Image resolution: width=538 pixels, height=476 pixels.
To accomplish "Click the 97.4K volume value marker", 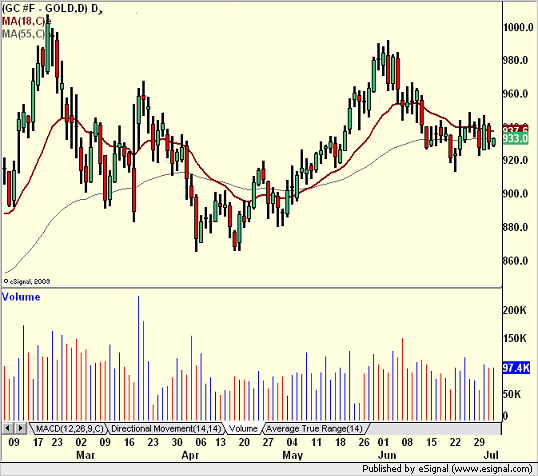I will pos(516,368).
